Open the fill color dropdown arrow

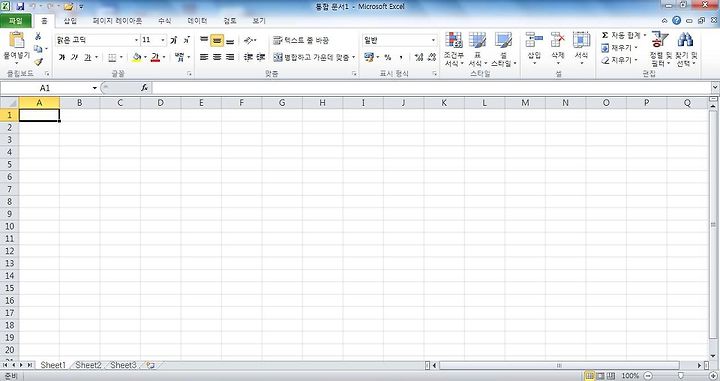click(x=145, y=57)
